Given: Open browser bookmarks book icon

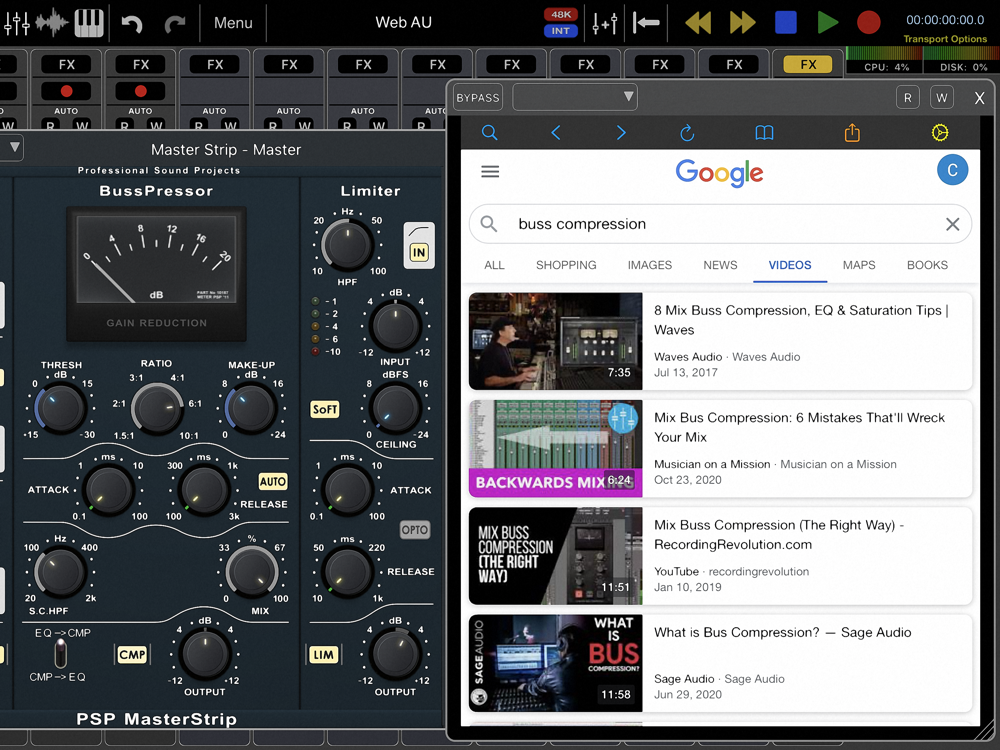Looking at the screenshot, I should 764,133.
